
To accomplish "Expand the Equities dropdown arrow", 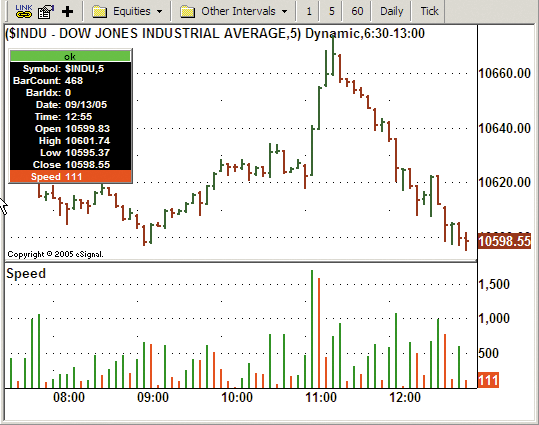I will tap(160, 12).
